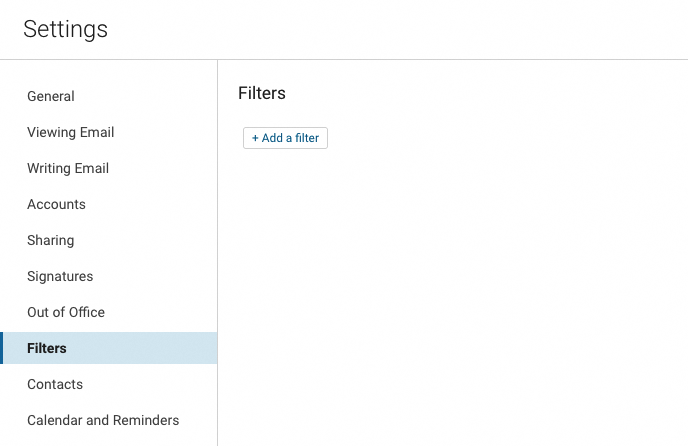Open Calendar and Reminders settings

pyautogui.click(x=103, y=421)
